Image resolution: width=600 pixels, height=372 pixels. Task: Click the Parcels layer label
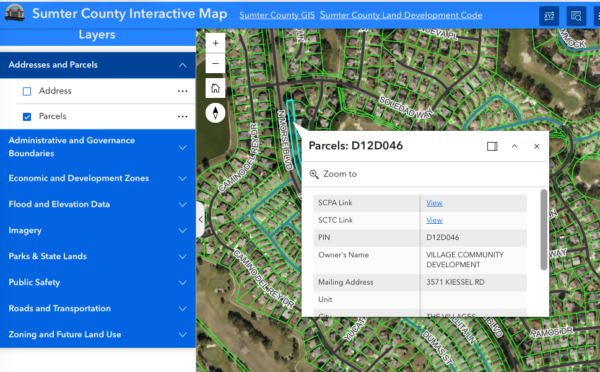coord(52,116)
